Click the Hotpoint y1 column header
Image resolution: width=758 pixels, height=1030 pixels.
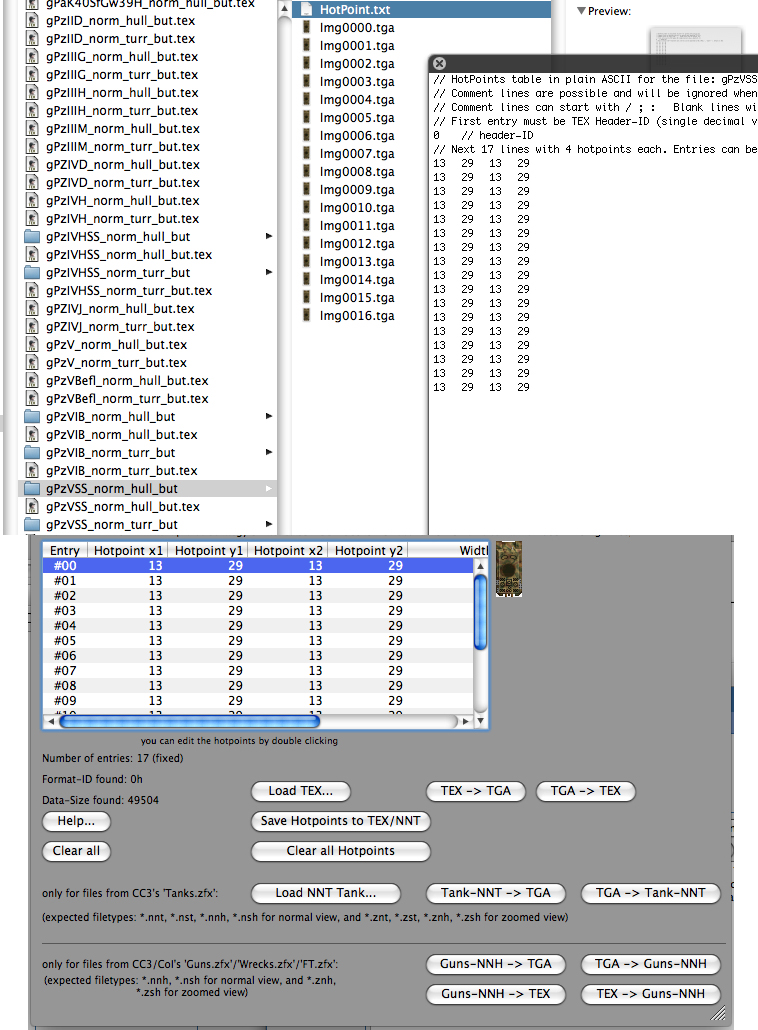click(x=208, y=550)
